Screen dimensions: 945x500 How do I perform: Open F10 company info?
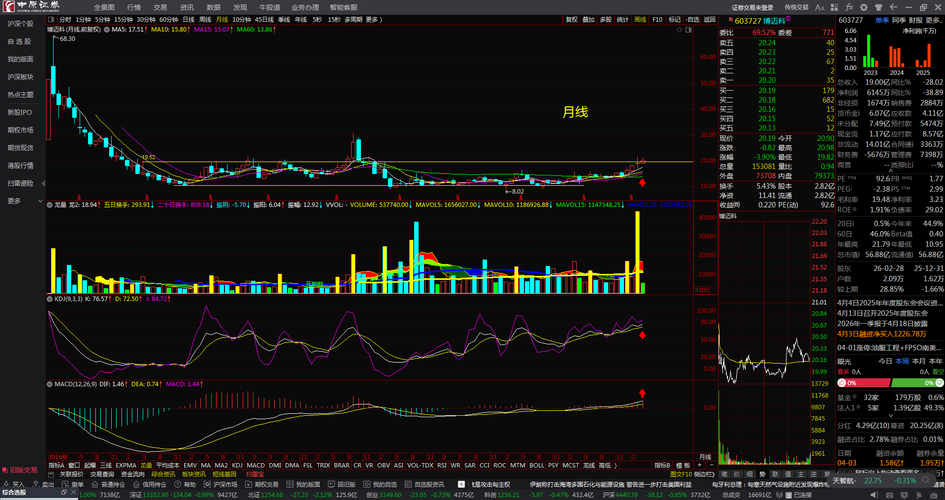click(x=658, y=19)
